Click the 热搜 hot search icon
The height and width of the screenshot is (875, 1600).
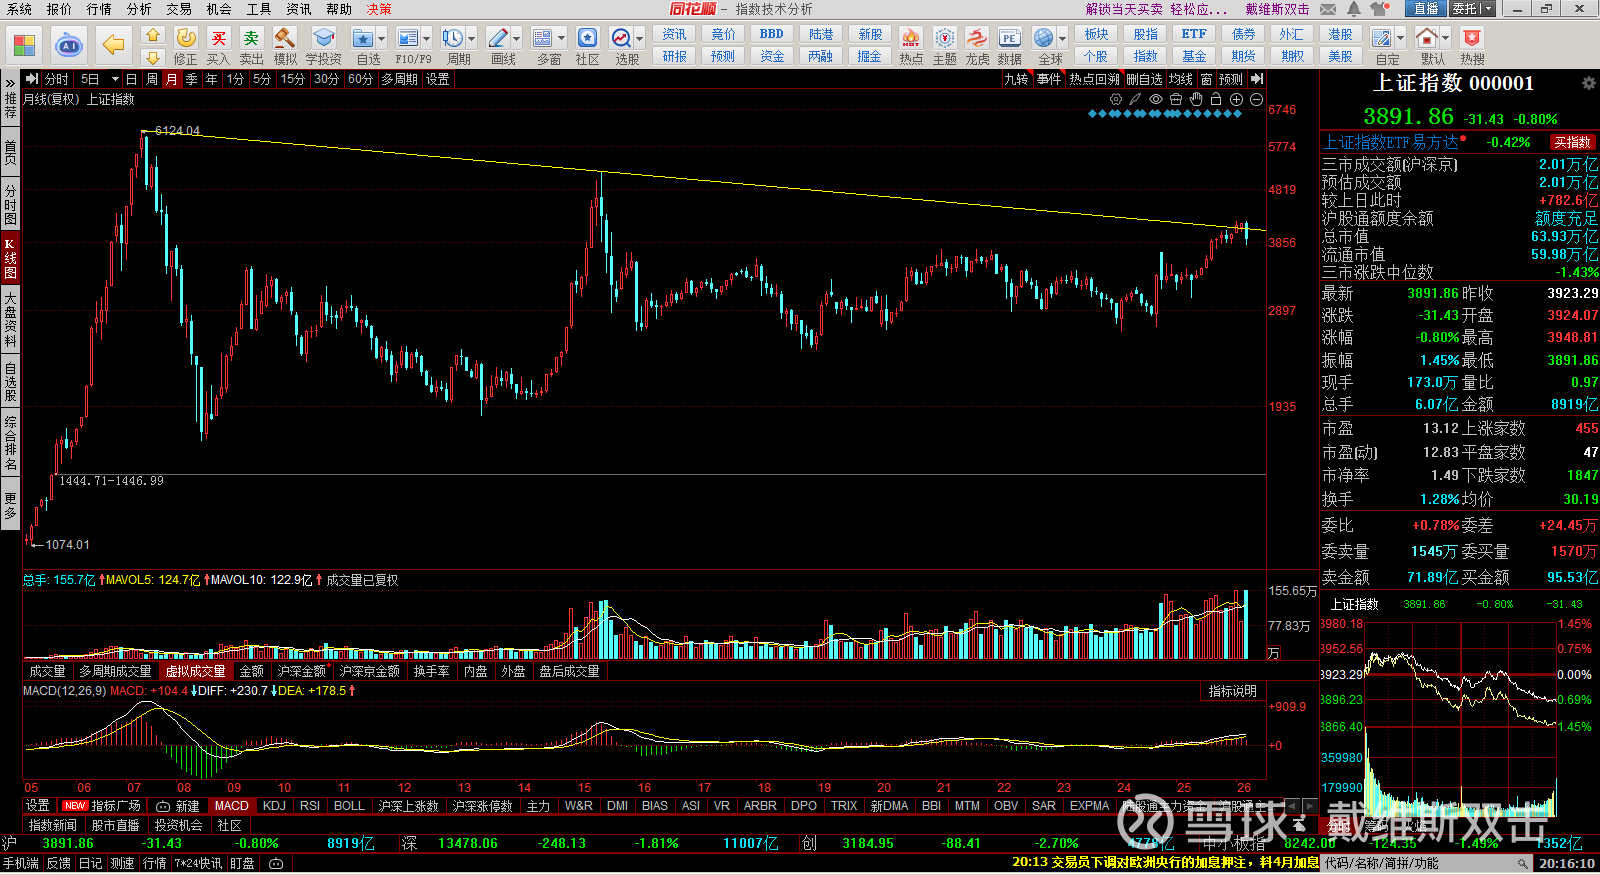(x=1472, y=45)
